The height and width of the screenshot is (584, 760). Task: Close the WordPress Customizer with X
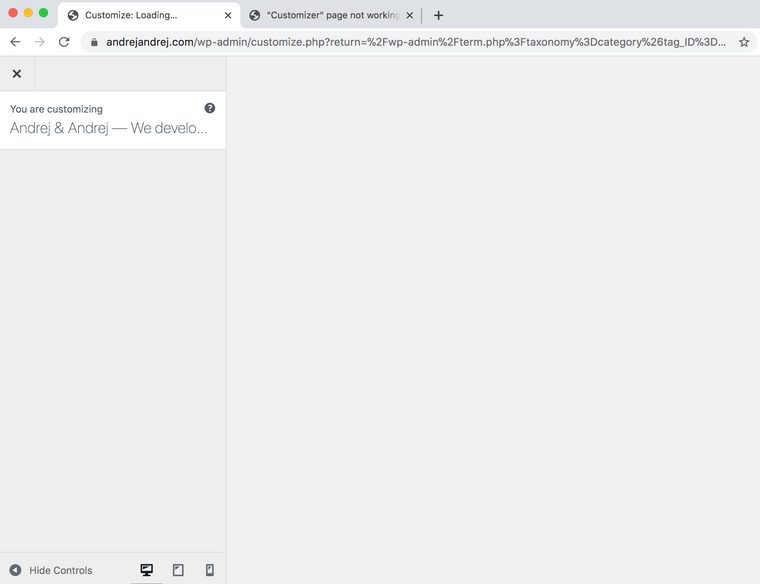[17, 74]
